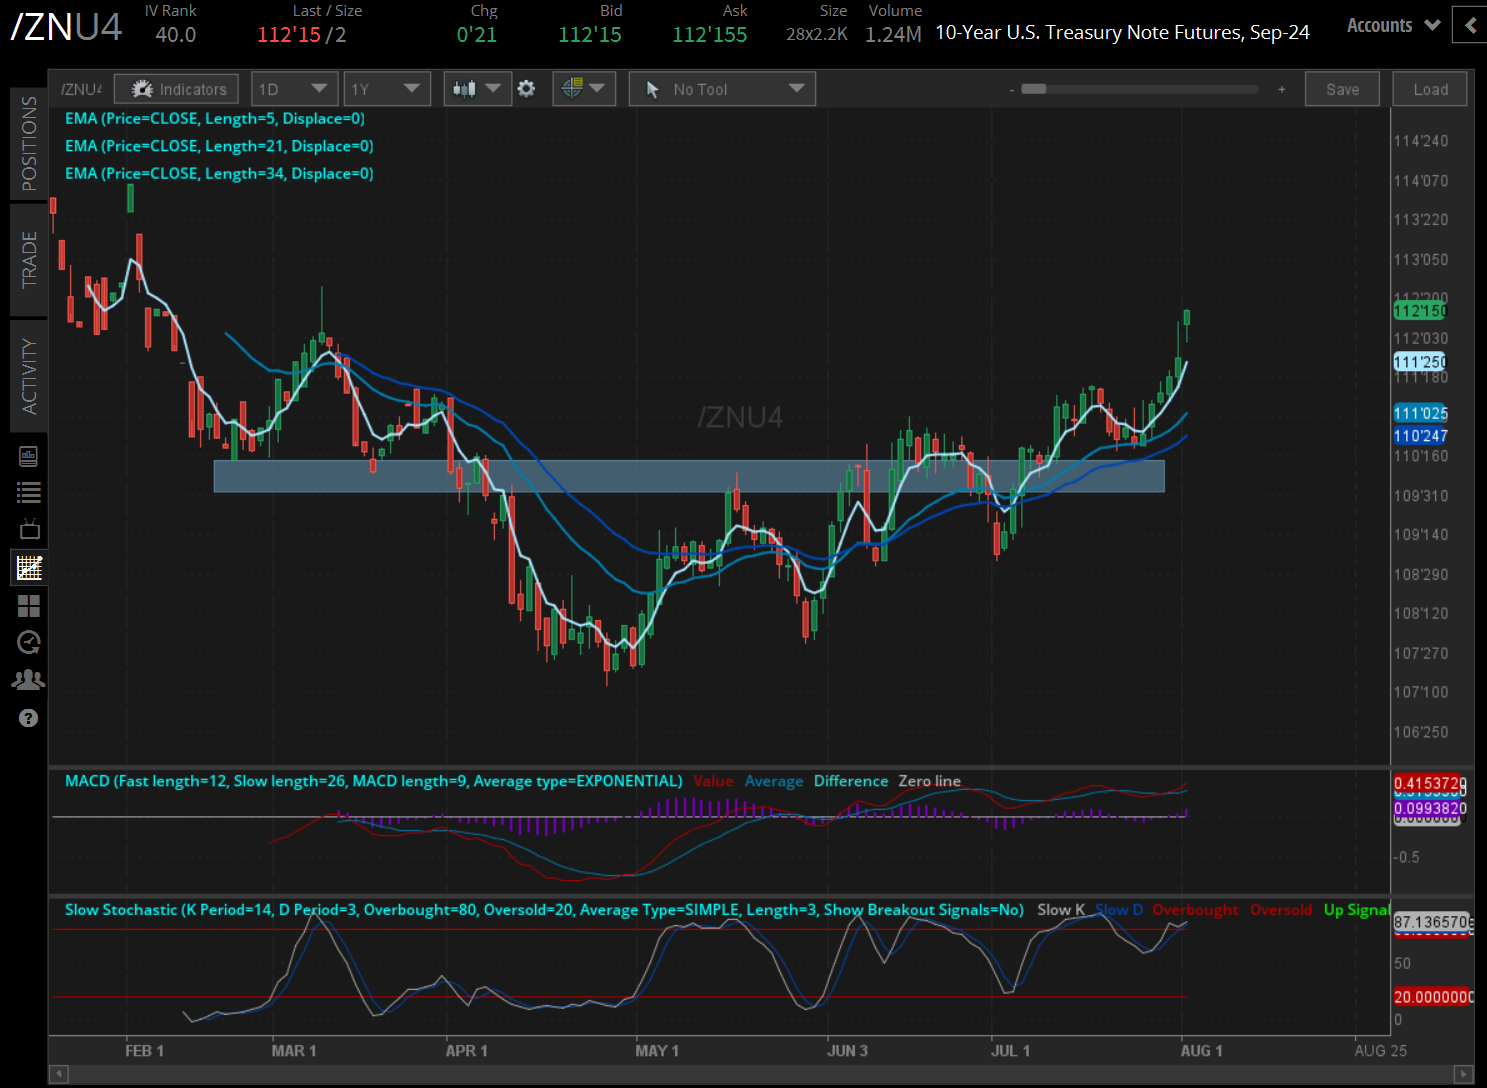The width and height of the screenshot is (1487, 1088).
Task: Open the community chat panel
Action: click(x=28, y=679)
